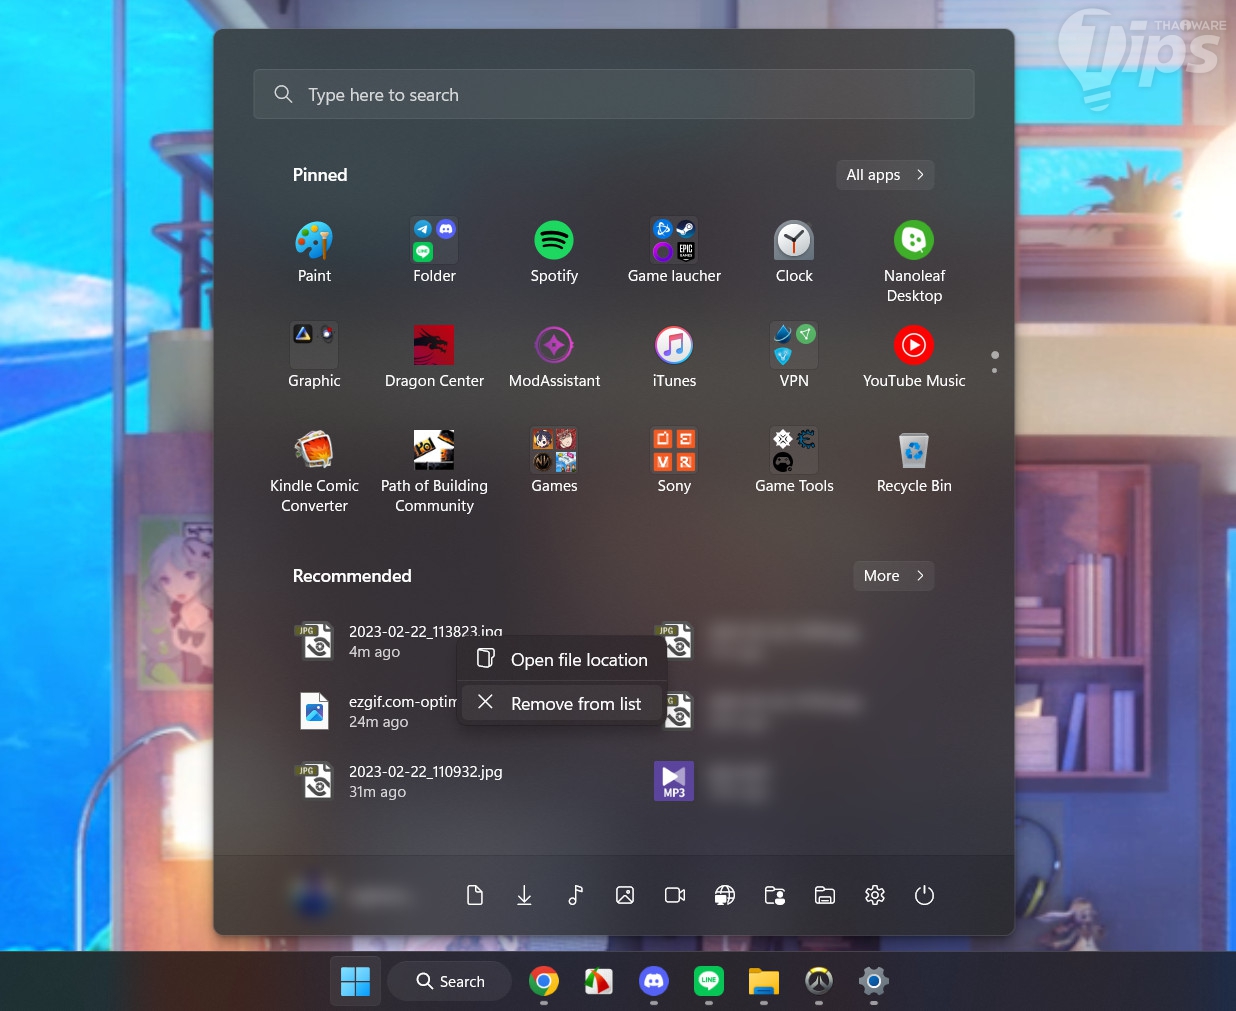Image resolution: width=1236 pixels, height=1011 pixels.
Task: Open the Paint app
Action: [x=314, y=252]
